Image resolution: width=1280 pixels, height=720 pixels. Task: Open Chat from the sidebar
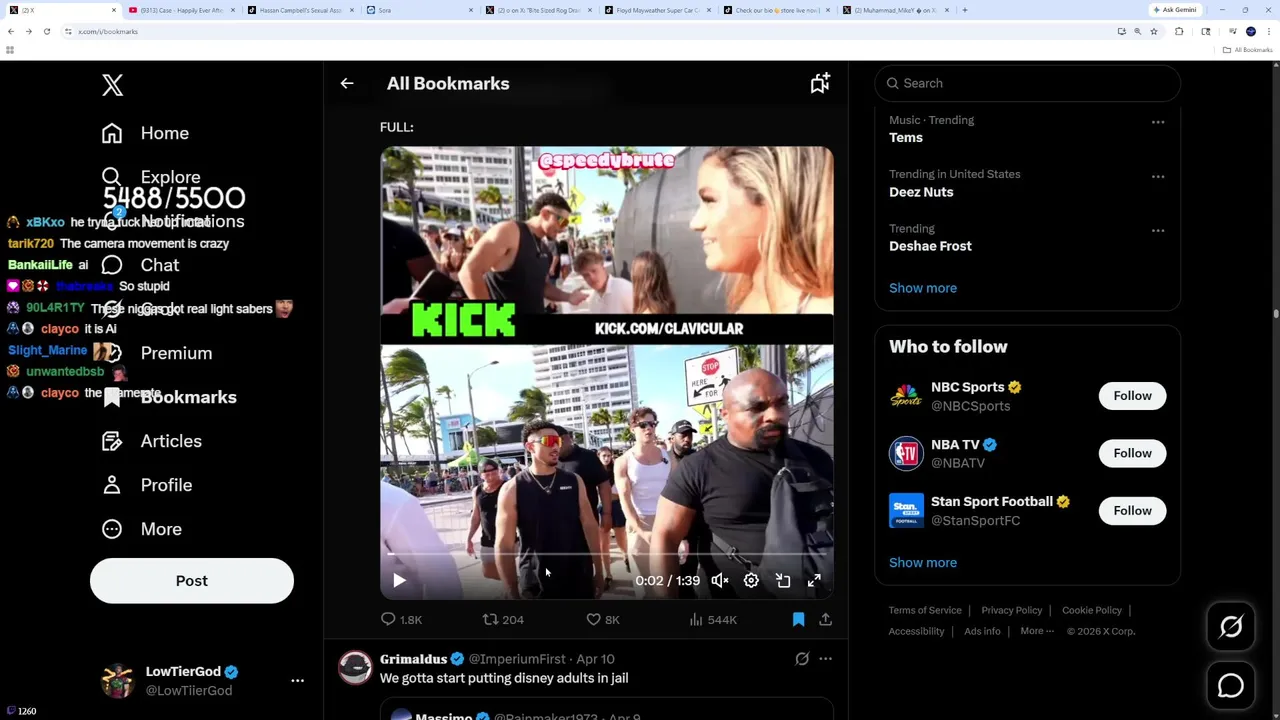pos(141,265)
